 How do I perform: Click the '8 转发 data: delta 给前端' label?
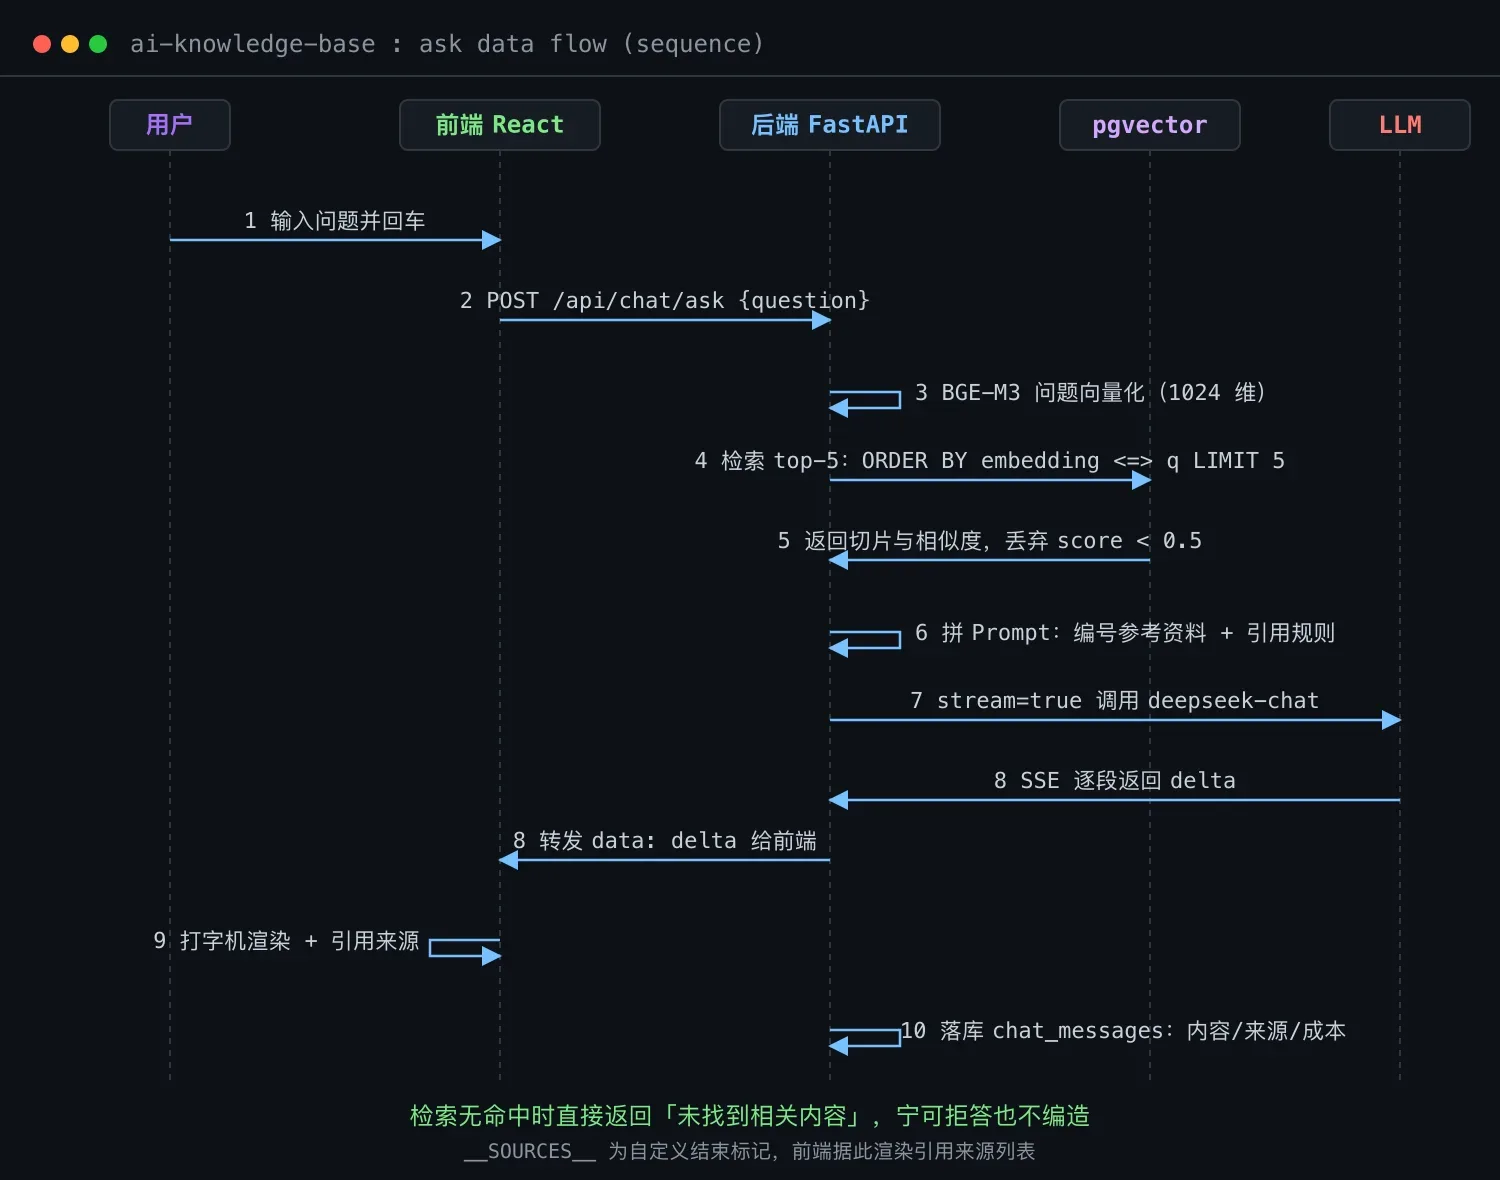pyautogui.click(x=665, y=840)
